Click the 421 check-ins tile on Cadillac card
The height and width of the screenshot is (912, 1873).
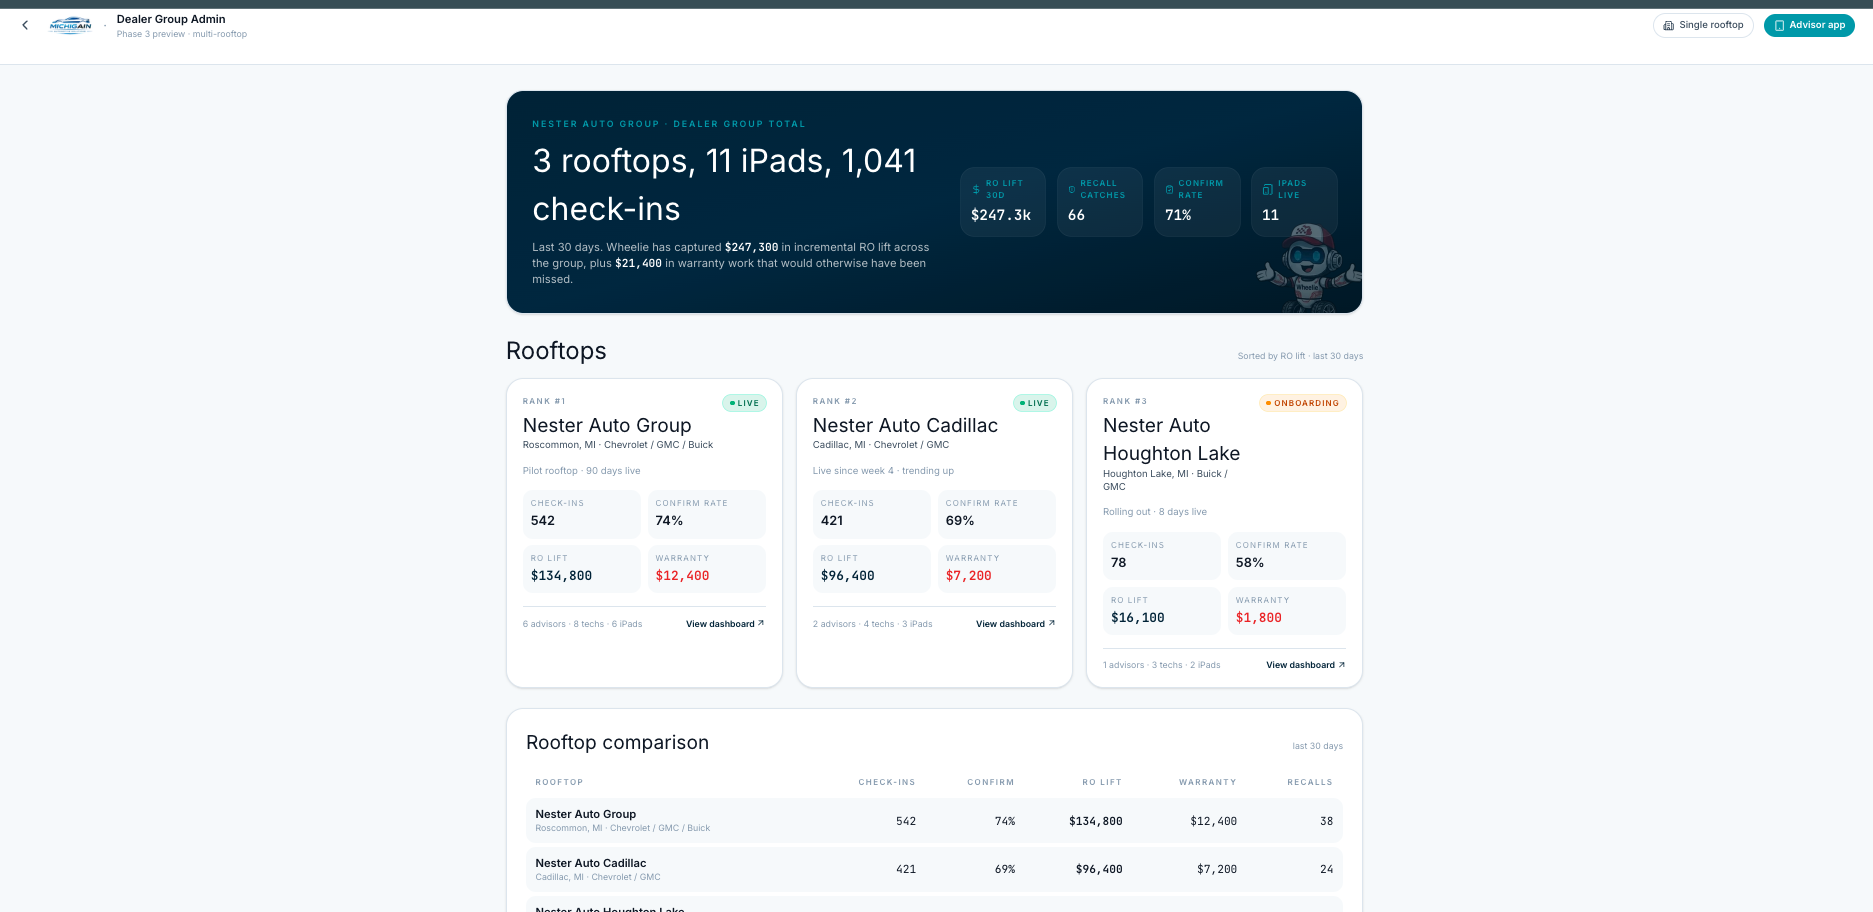click(x=872, y=514)
